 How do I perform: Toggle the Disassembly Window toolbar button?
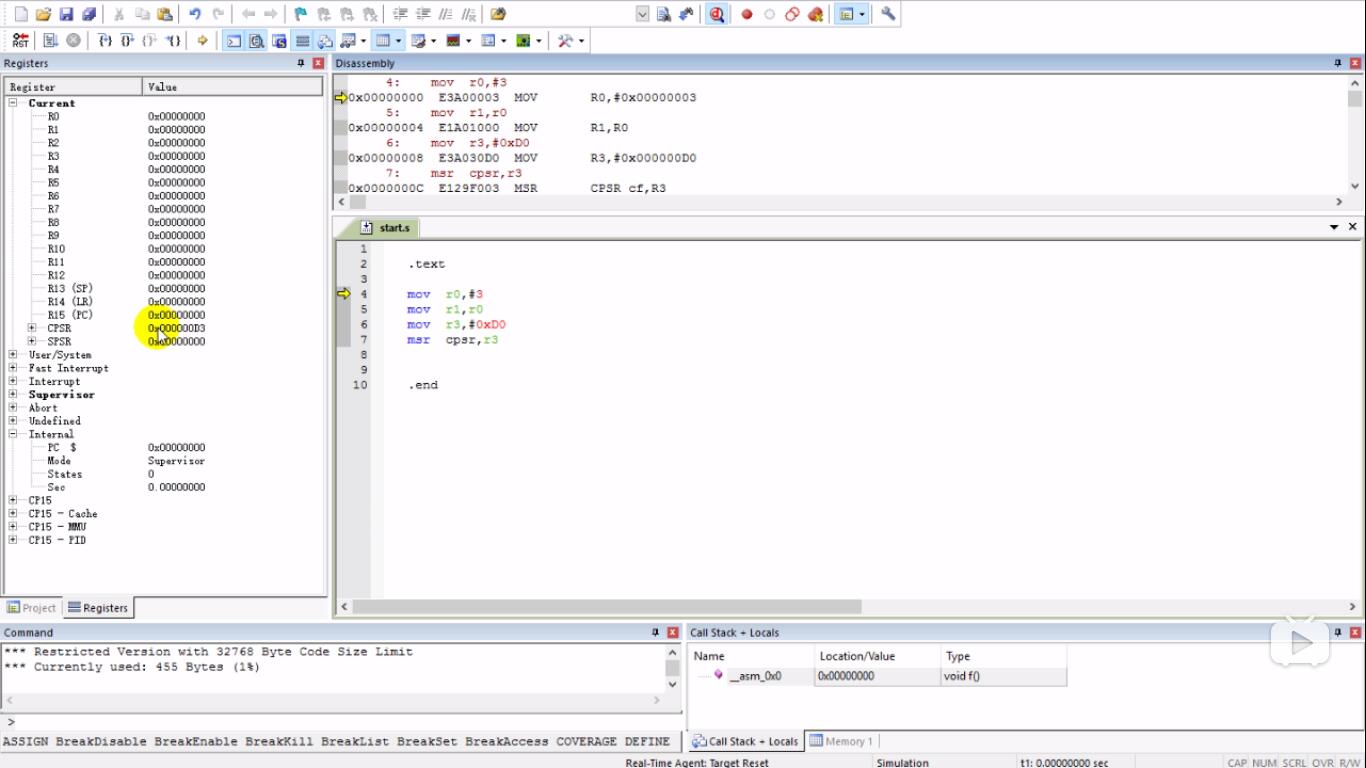(x=256, y=41)
